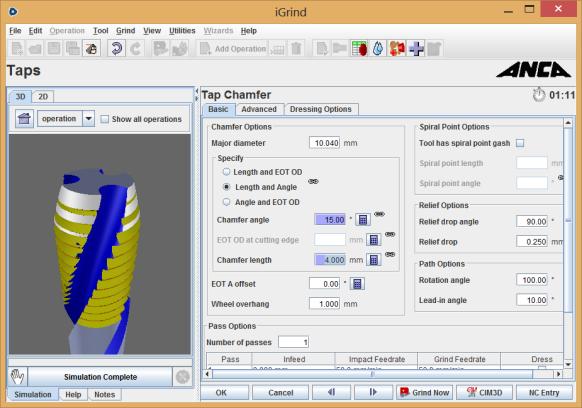Click the save all disks toolbar icon
This screenshot has width=582, height=408.
[72, 49]
